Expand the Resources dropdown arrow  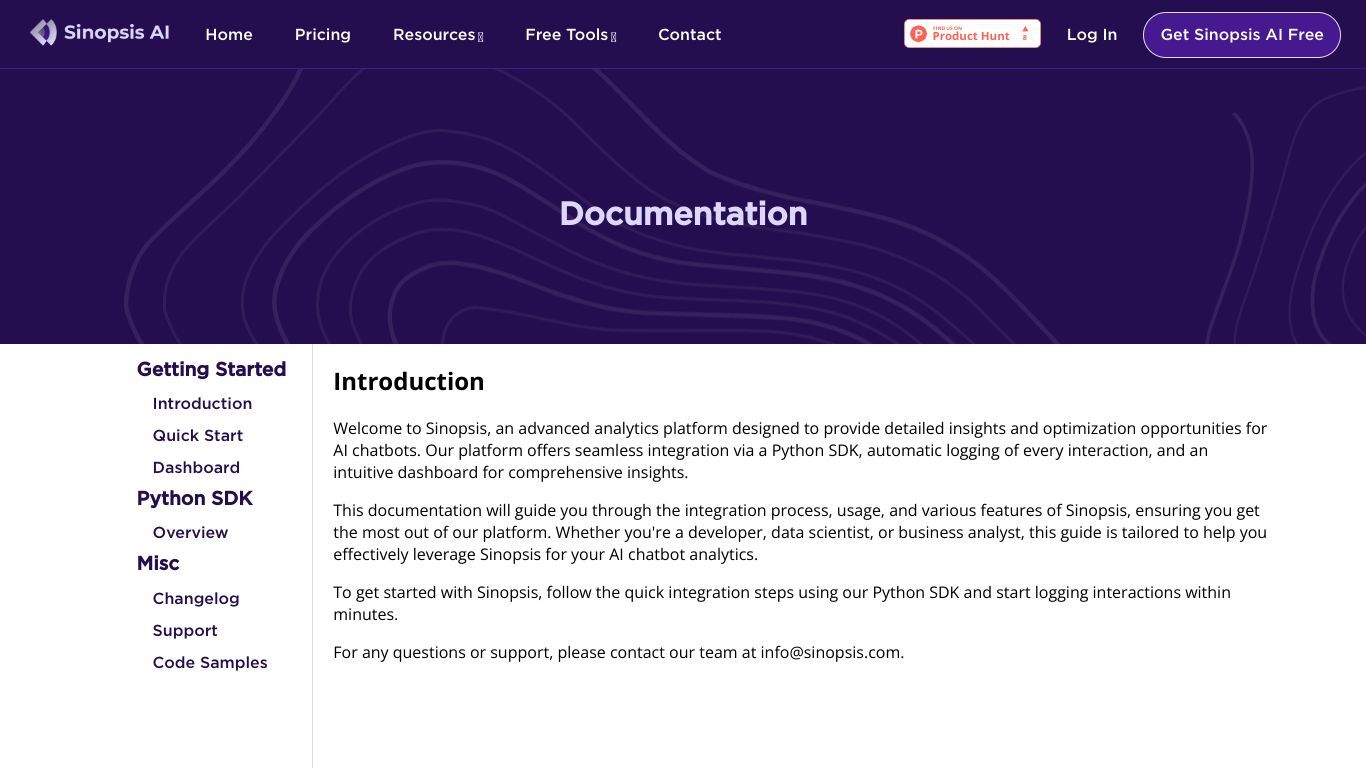point(481,37)
